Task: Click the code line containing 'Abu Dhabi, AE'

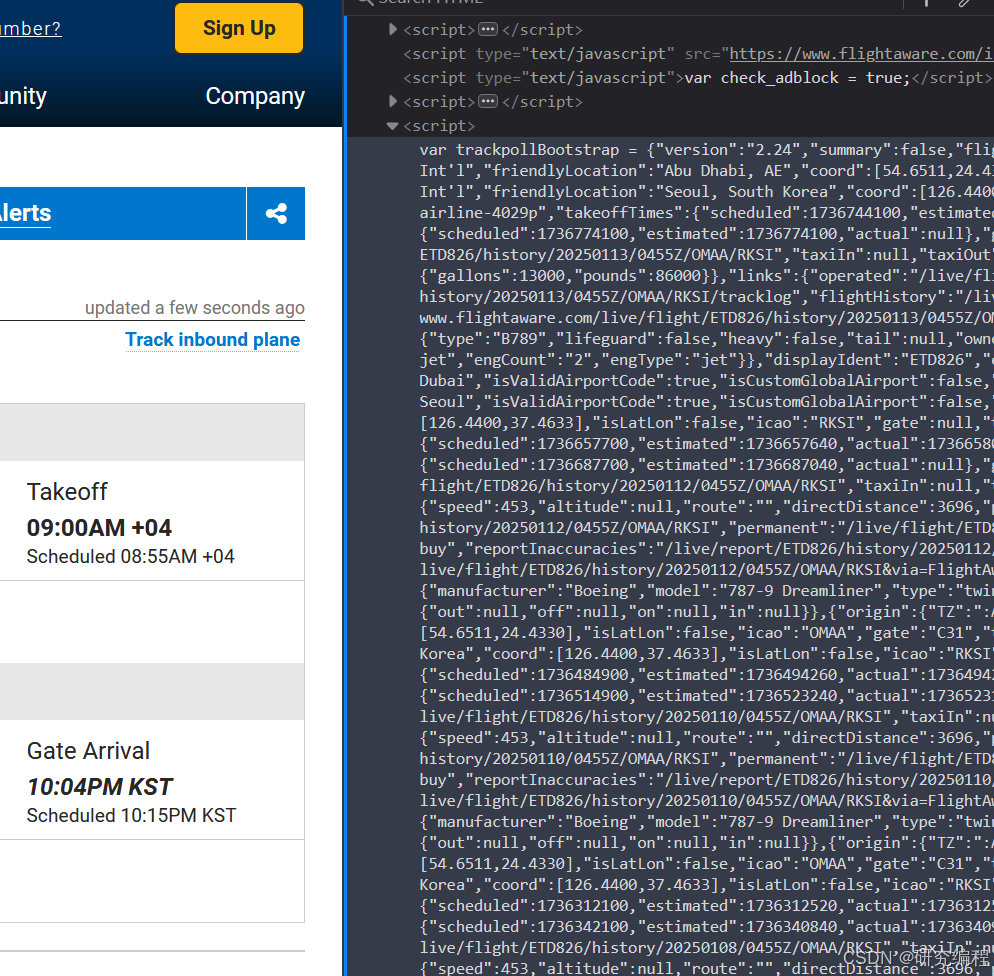Action: click(x=706, y=171)
